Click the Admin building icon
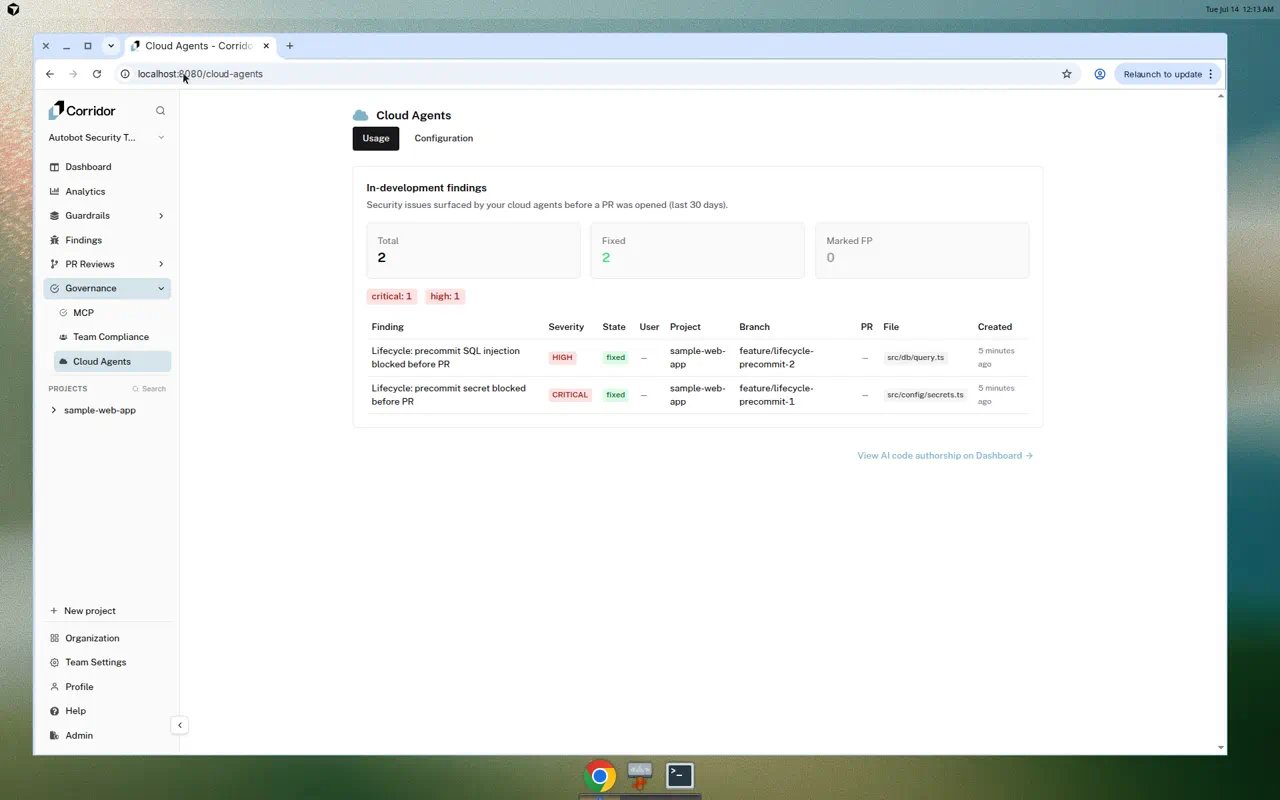 (54, 735)
